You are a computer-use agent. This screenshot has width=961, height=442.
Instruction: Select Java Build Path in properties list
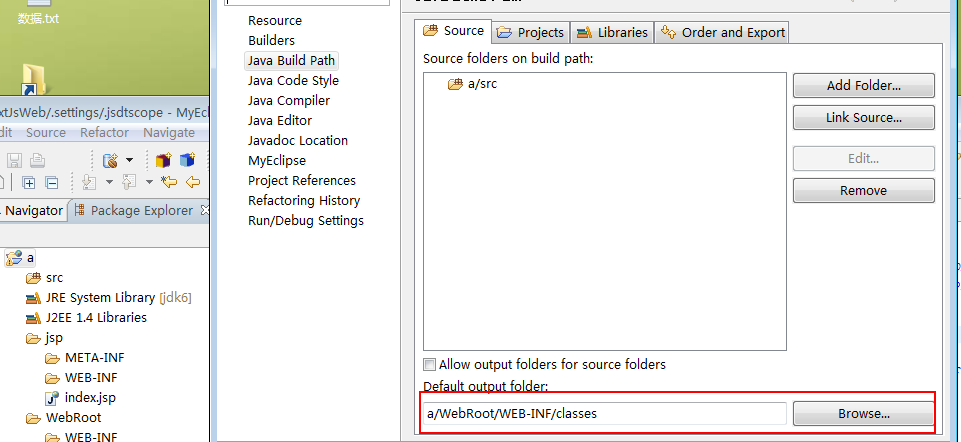point(291,60)
